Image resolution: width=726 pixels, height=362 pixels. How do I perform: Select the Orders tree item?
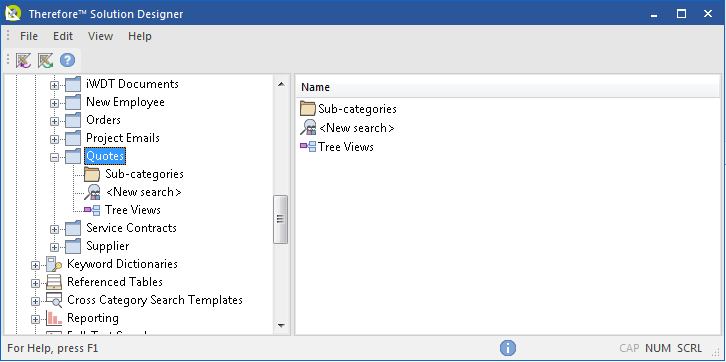(104, 120)
